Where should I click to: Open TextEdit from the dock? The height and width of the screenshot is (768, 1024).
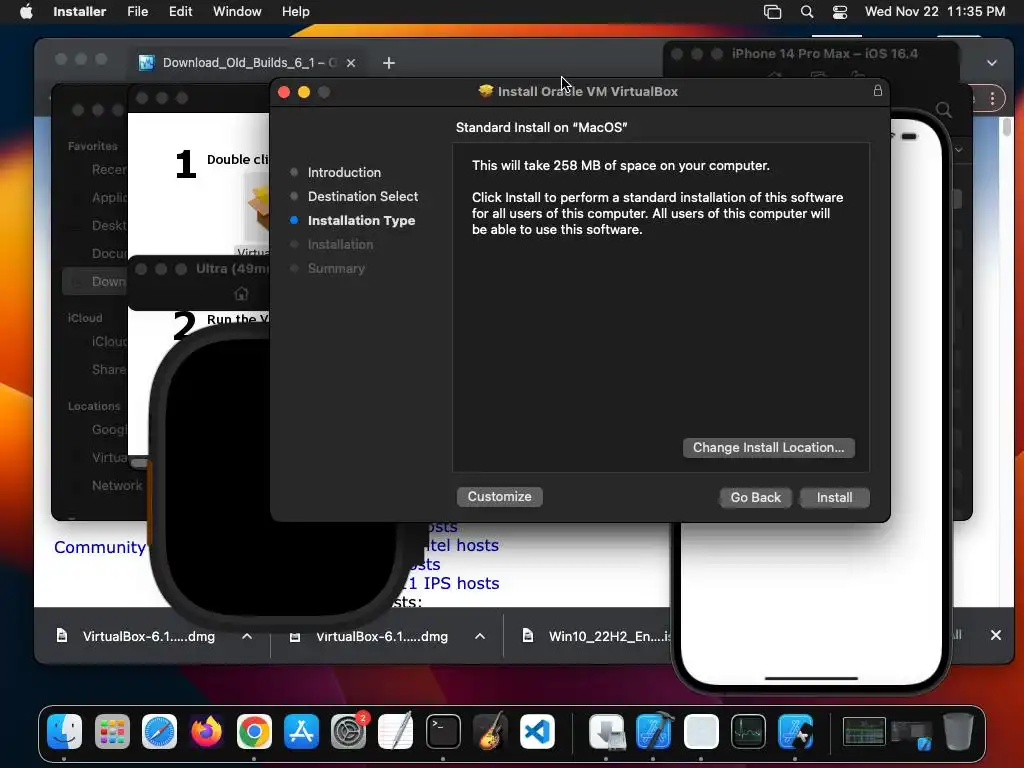pos(396,731)
